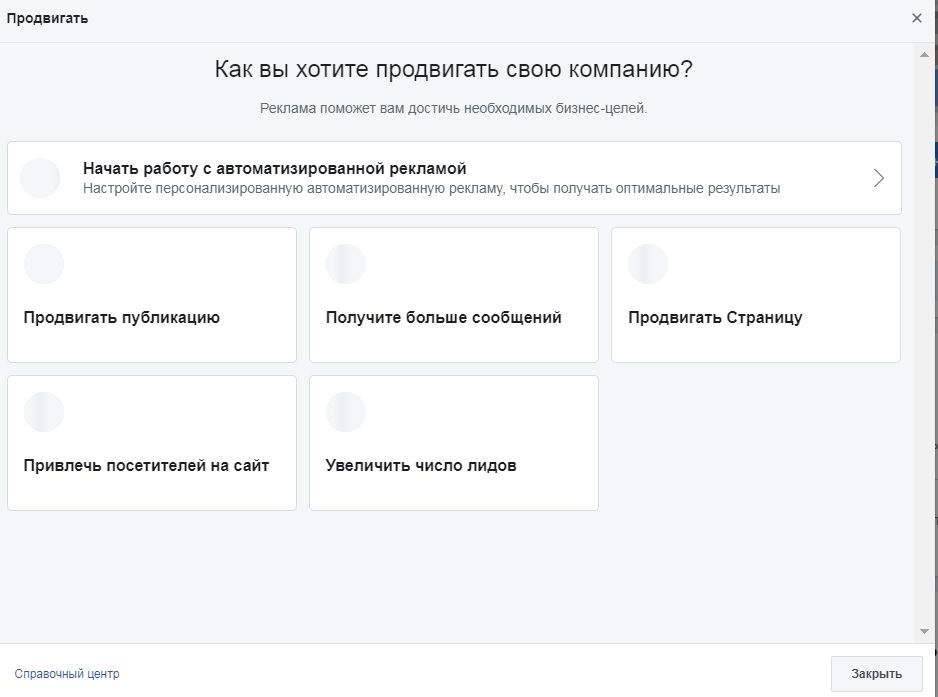Click placeholder icon on 'Продвигать Страницу' card
Screen dimensions: 938x697
[x=648, y=264]
